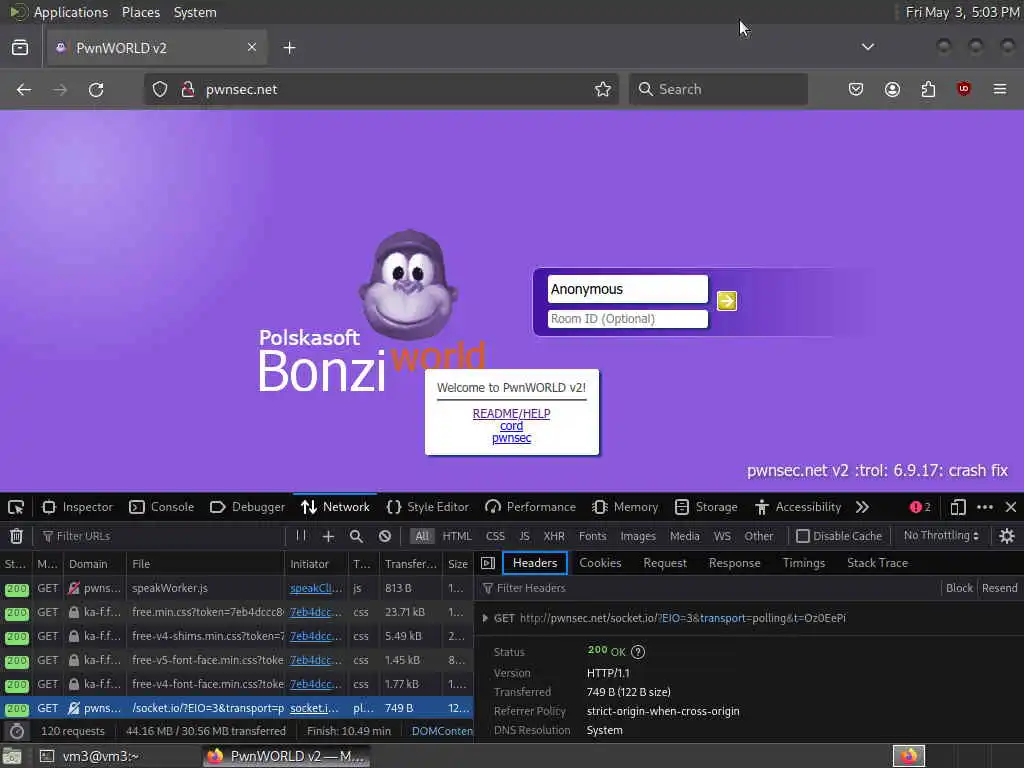Switch to the Debugger tab
The width and height of the screenshot is (1024, 768).
click(248, 507)
